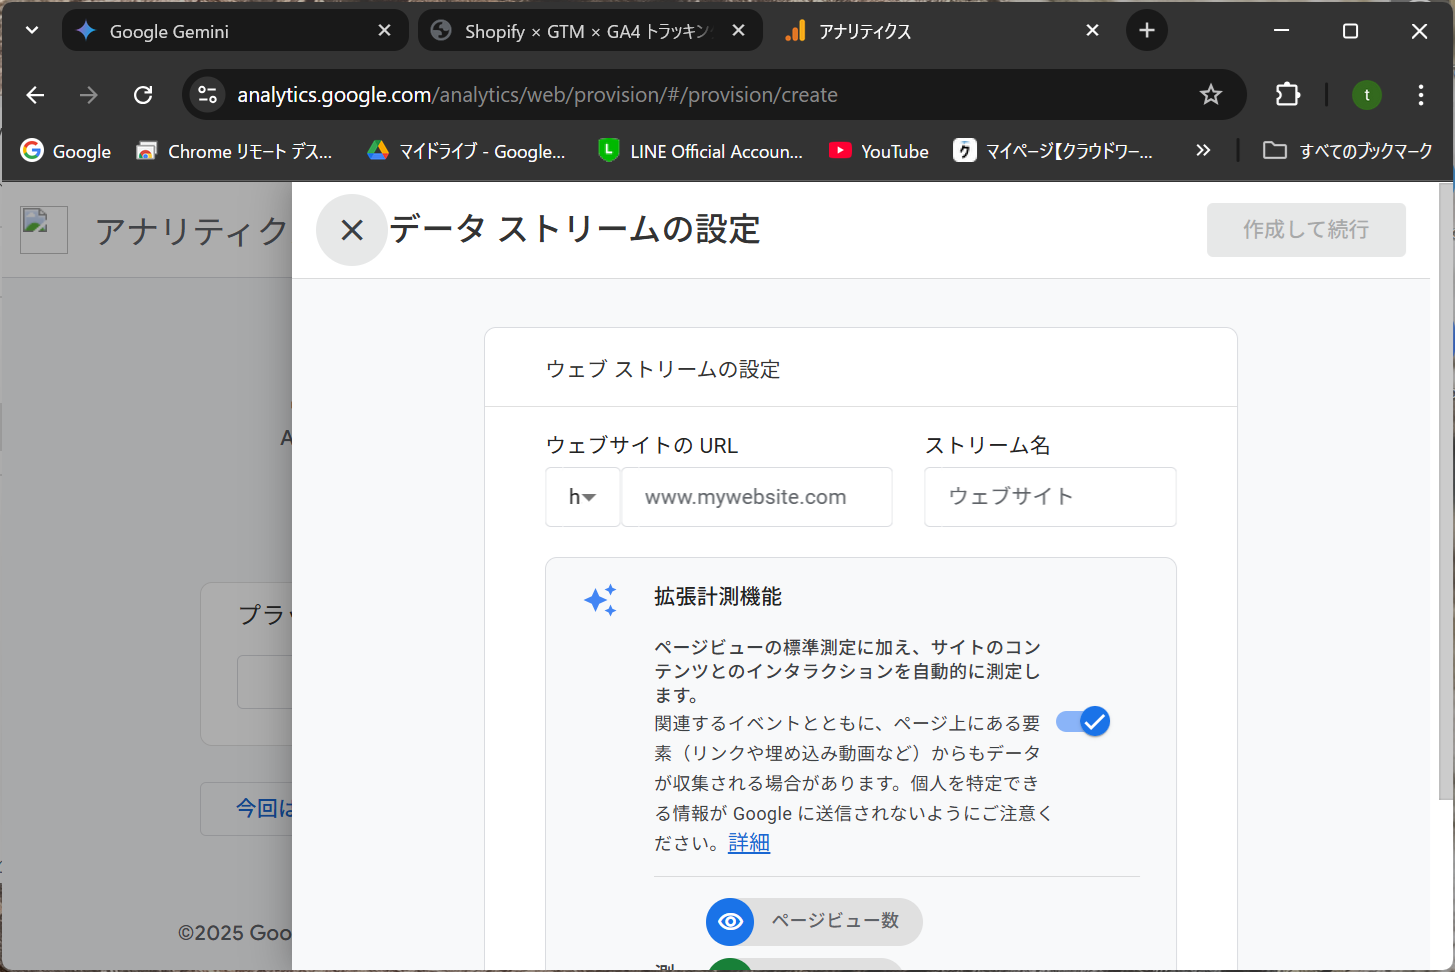This screenshot has height=972, width=1455.
Task: Click the ページビュー数 chip label
Action: [x=835, y=921]
